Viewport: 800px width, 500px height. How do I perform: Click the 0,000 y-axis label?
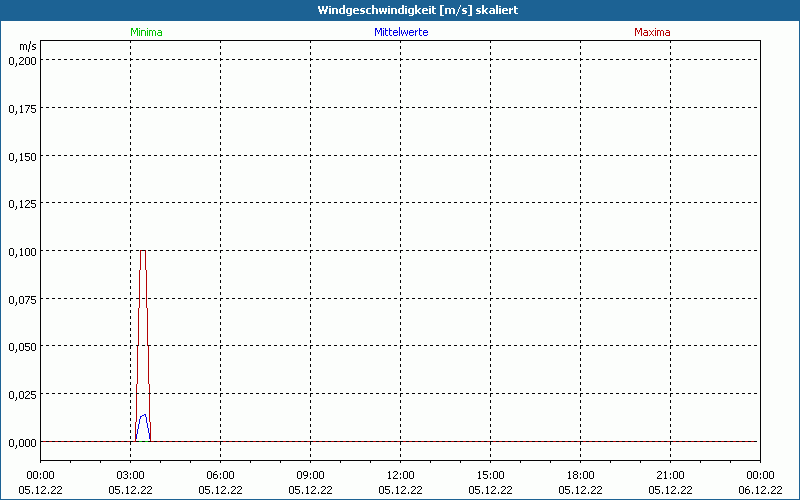click(x=22, y=443)
